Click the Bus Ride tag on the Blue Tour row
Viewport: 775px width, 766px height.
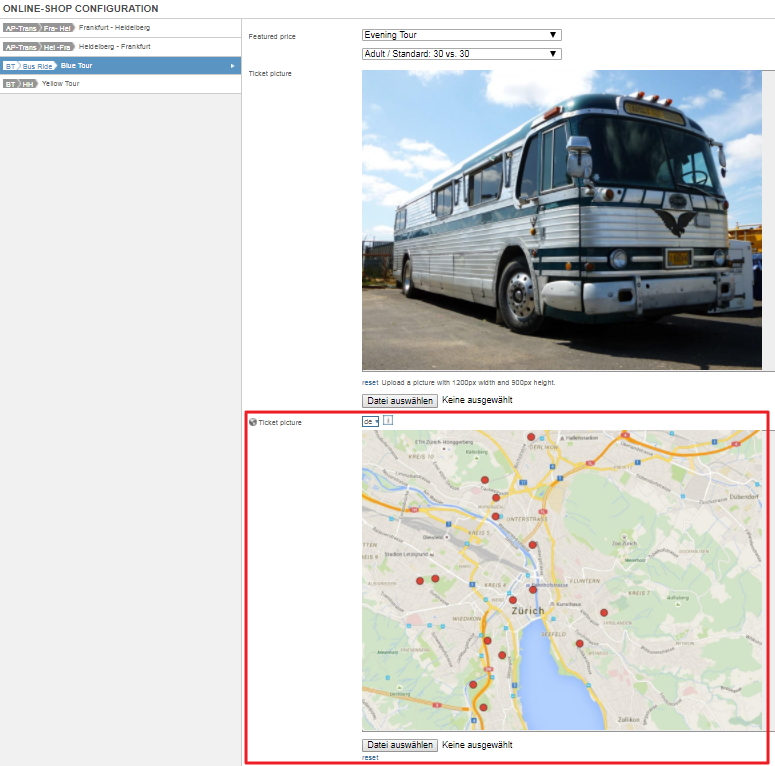[x=38, y=66]
